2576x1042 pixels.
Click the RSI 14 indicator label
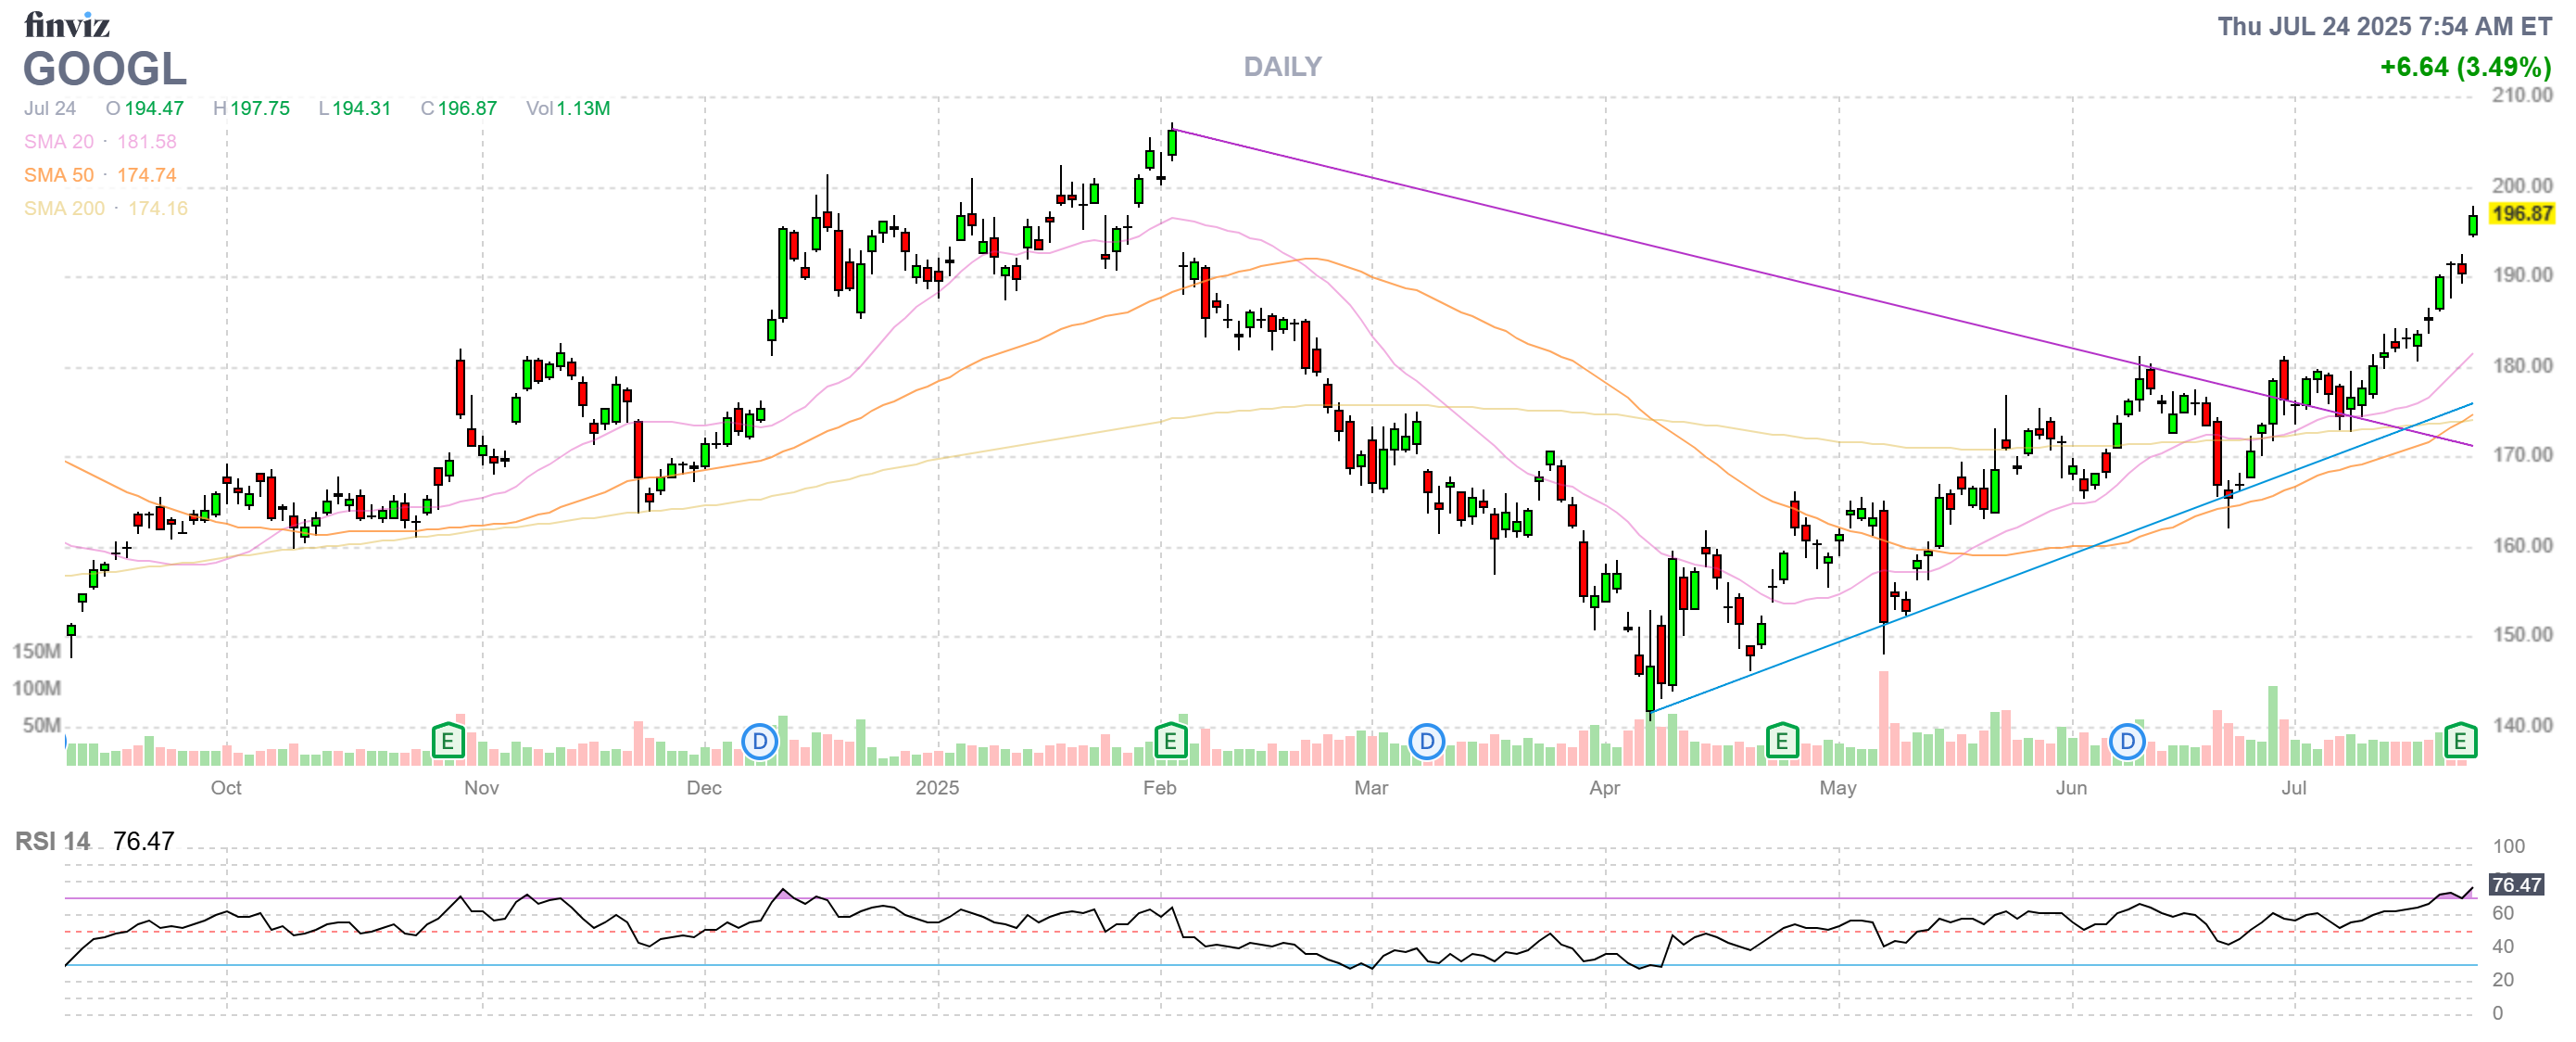coord(52,841)
